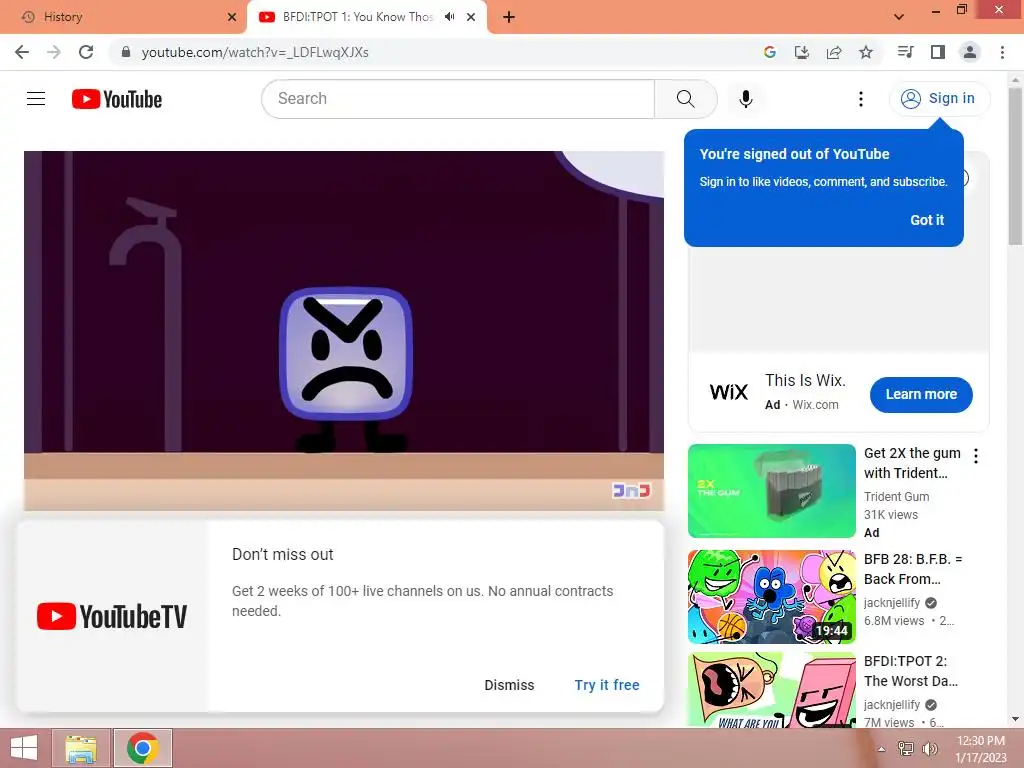Open Trident gum ad thumbnail
Screen dimensions: 1024x768
pyautogui.click(x=771, y=491)
